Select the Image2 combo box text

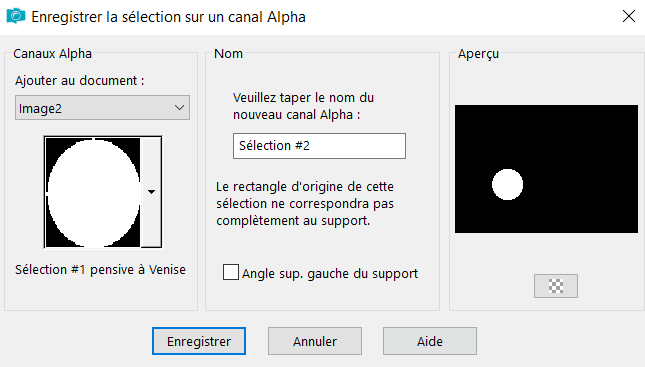coord(40,109)
